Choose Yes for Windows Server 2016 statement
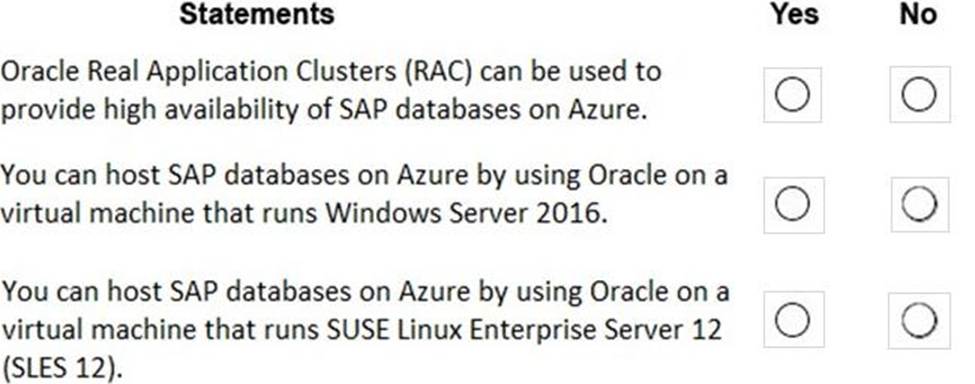This screenshot has width=975, height=384. tap(793, 204)
